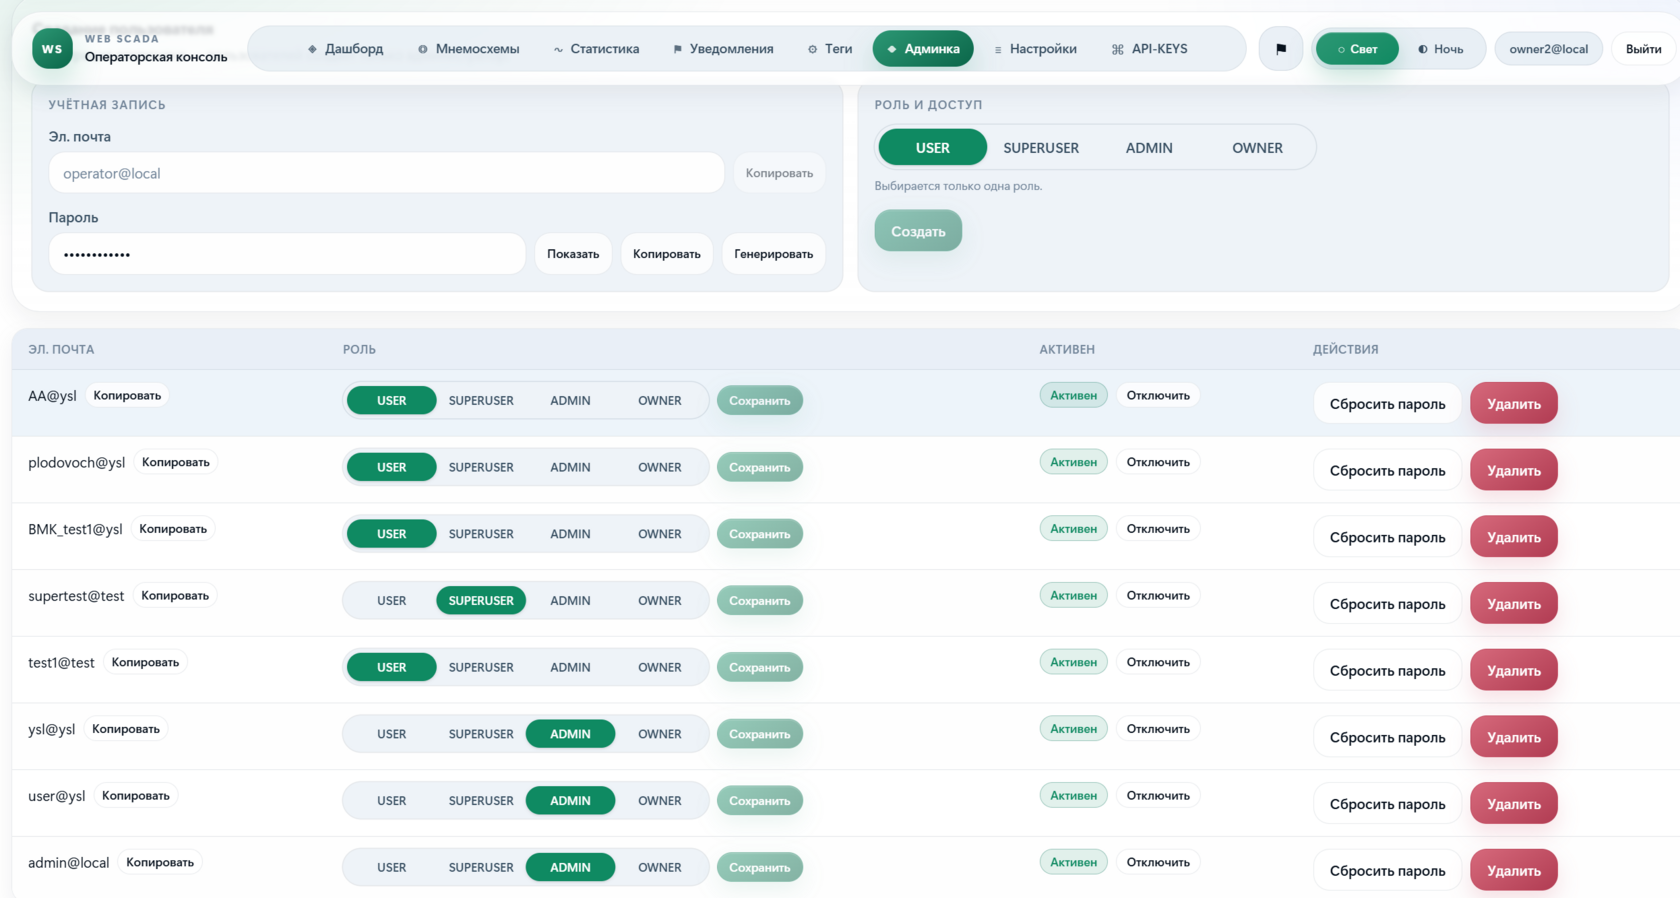Show the password with Показать

pyautogui.click(x=573, y=254)
